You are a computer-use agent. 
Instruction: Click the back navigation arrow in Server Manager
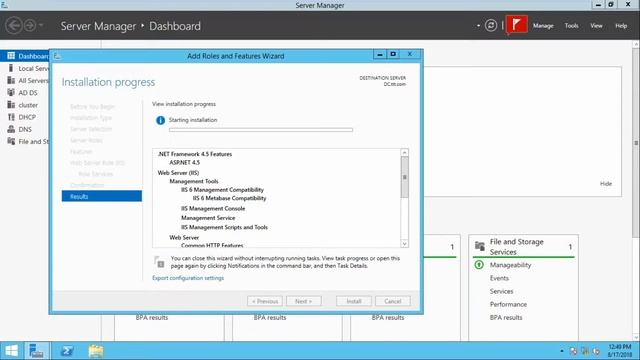tap(13, 26)
